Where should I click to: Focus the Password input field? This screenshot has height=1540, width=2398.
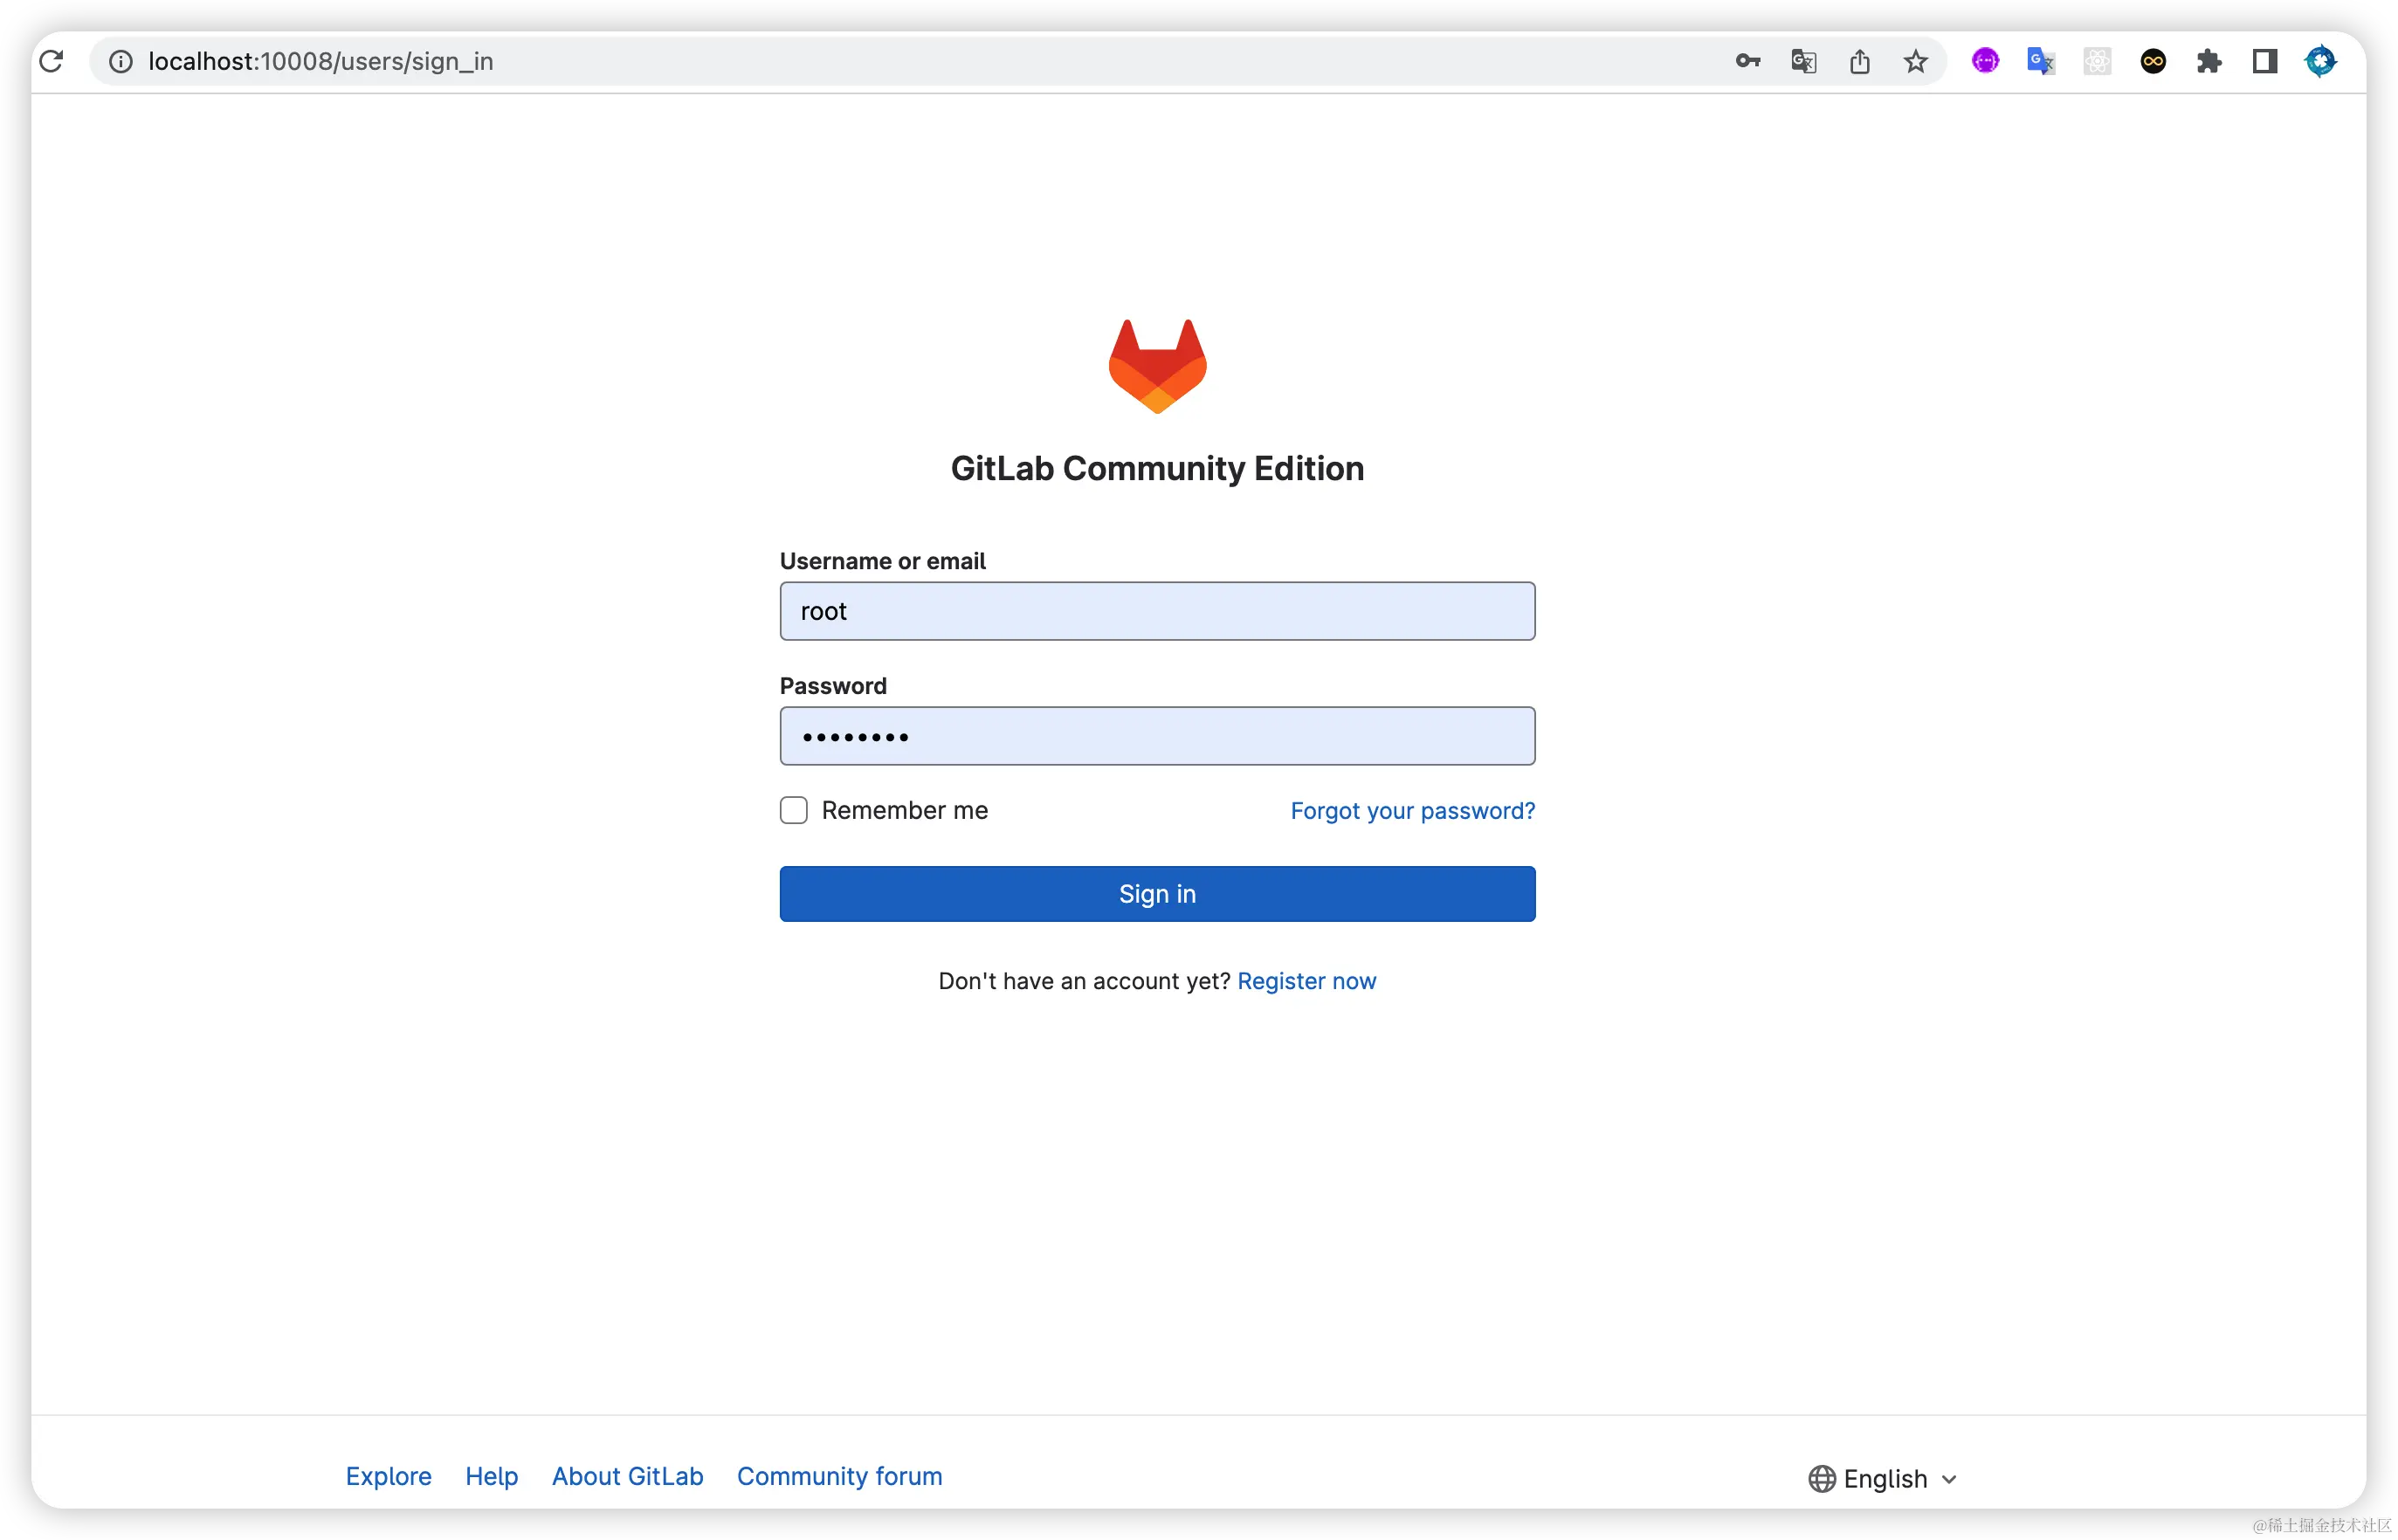pos(1157,736)
